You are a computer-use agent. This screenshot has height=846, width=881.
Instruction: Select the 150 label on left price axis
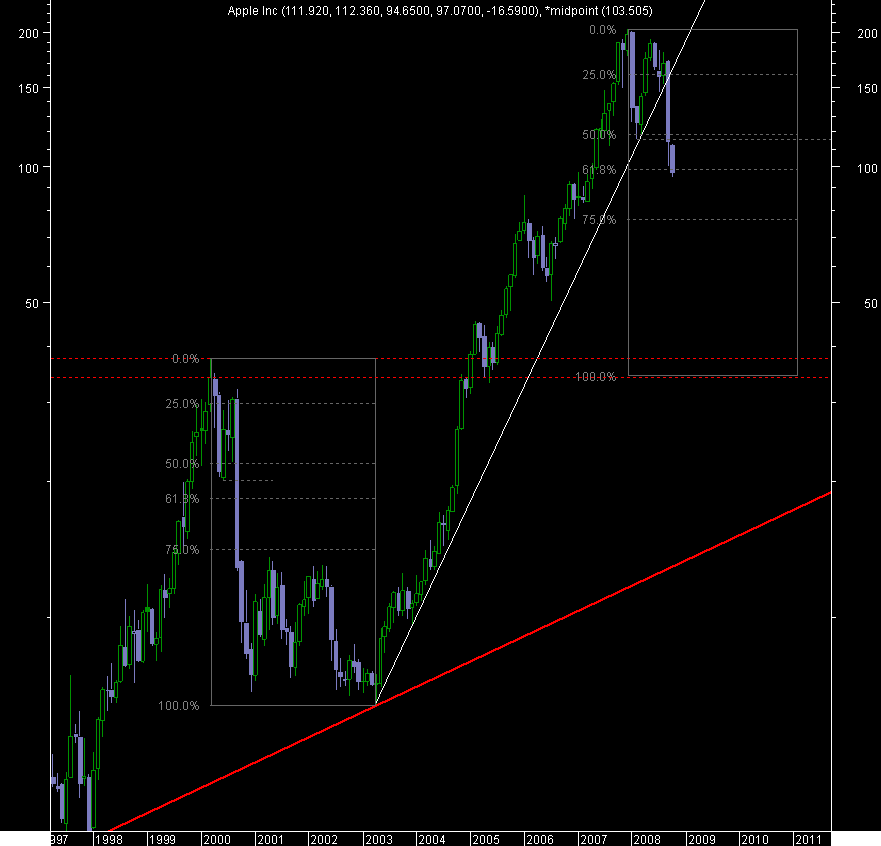click(x=29, y=89)
